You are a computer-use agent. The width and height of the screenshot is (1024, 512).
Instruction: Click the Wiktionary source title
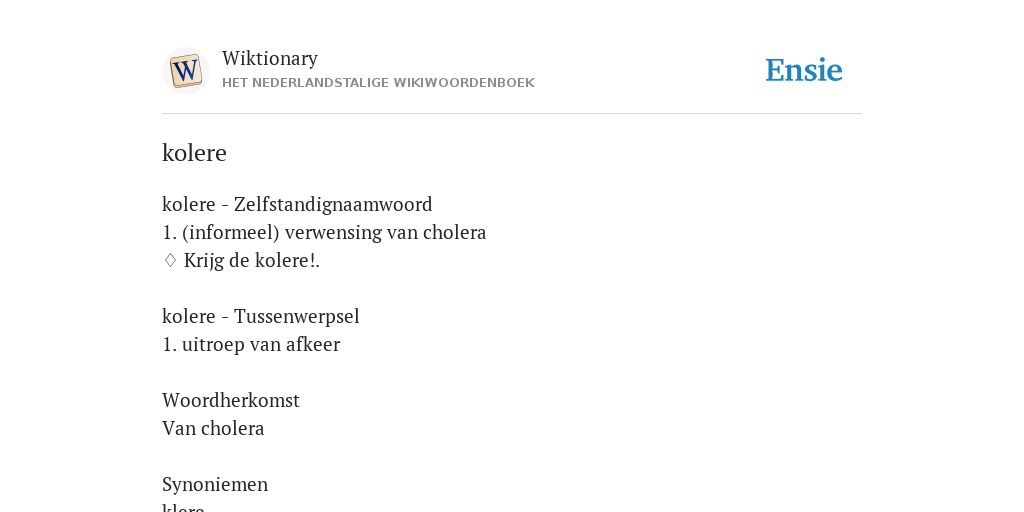270,58
